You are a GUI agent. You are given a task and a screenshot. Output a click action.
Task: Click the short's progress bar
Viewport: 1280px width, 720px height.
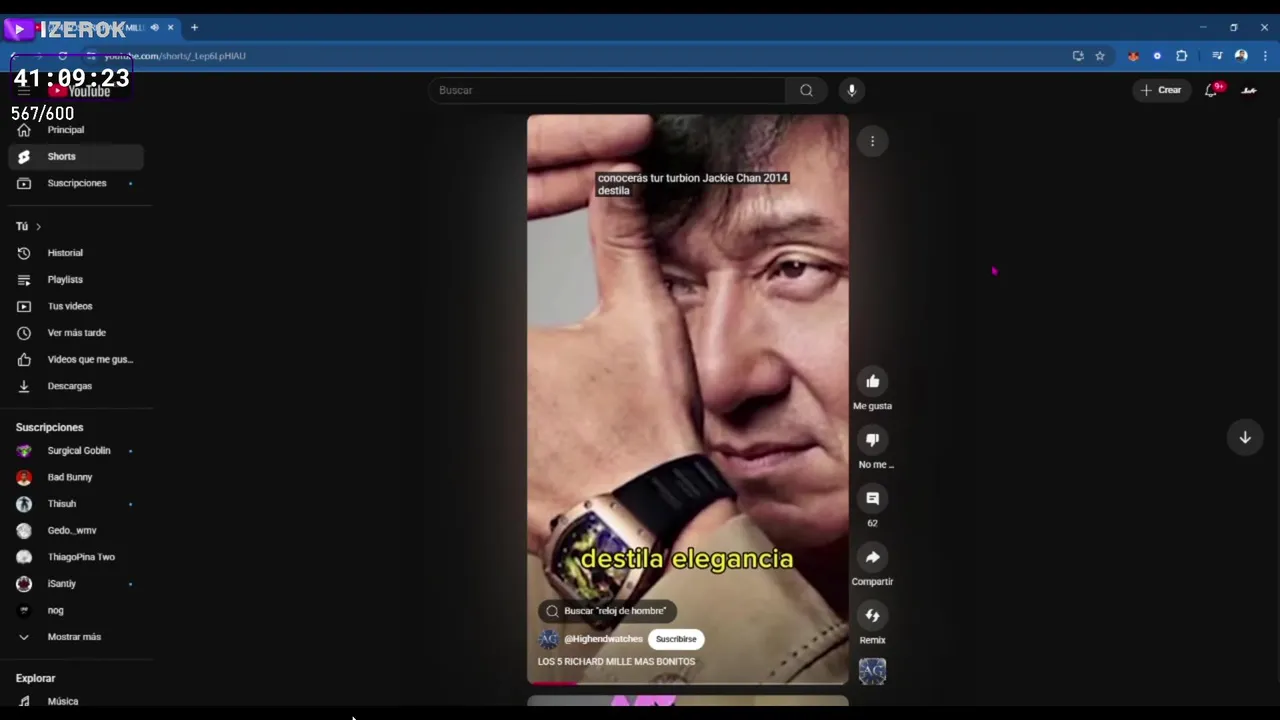point(688,684)
